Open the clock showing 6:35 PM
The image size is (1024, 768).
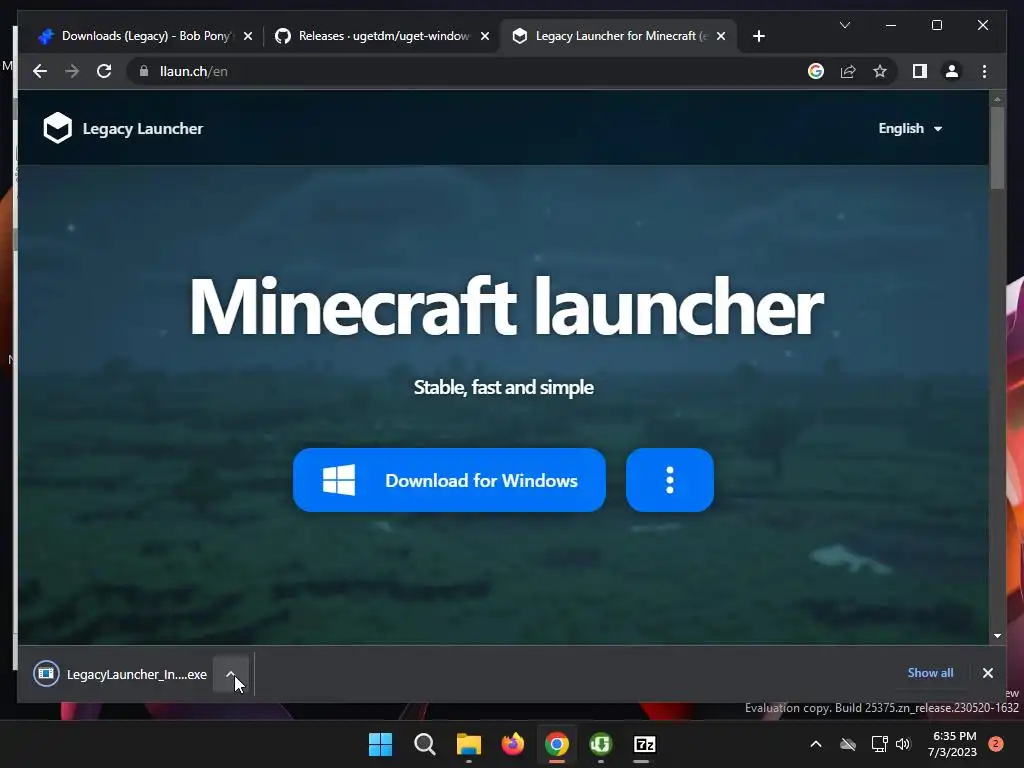pyautogui.click(x=952, y=744)
